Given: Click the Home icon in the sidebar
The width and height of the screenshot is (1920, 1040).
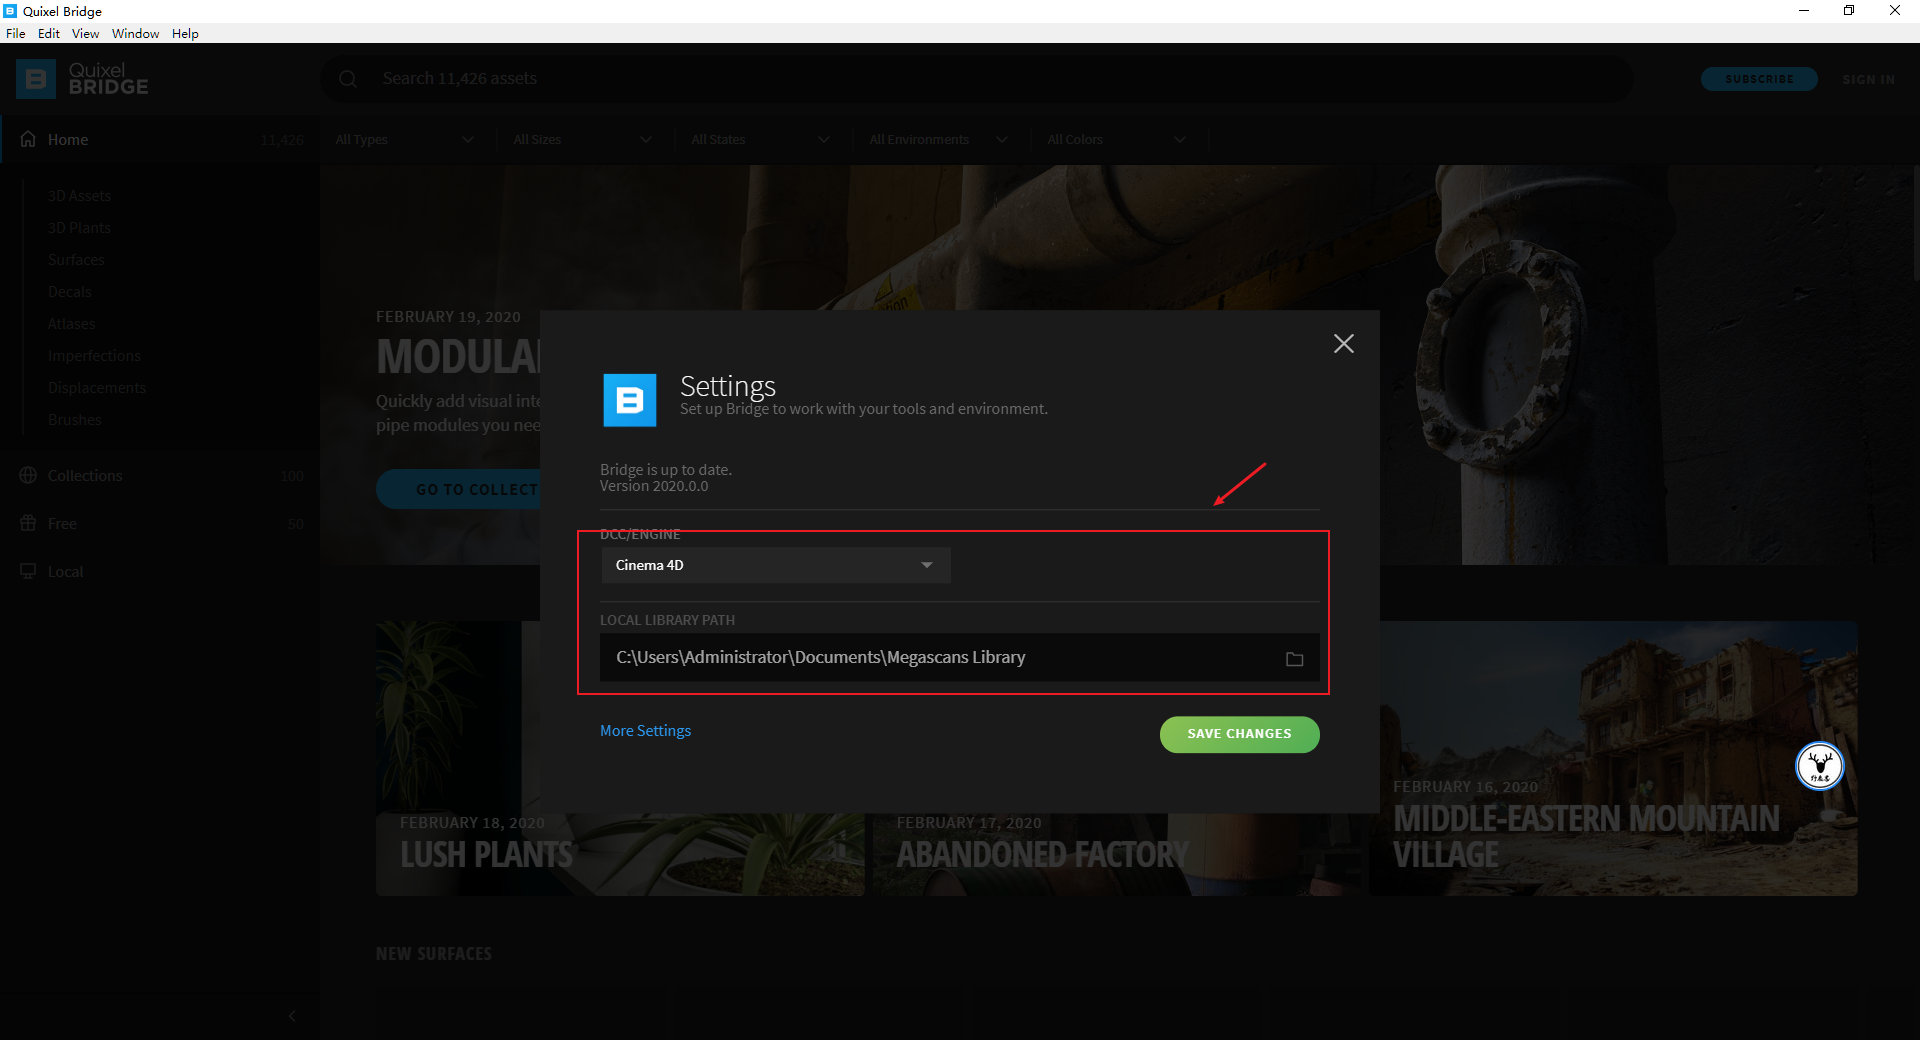Looking at the screenshot, I should coord(28,139).
